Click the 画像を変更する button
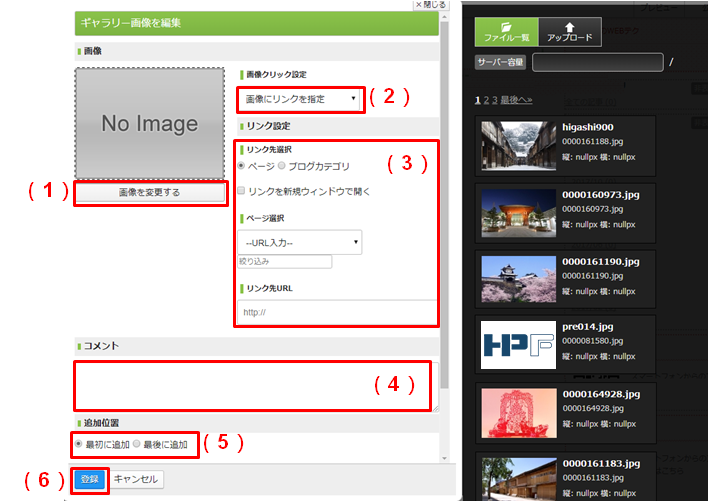 pos(149,192)
